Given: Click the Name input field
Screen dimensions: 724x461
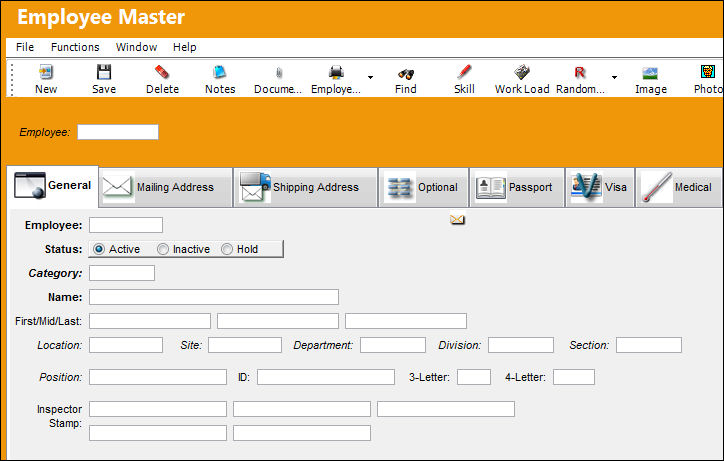Looking at the screenshot, I should [x=214, y=297].
